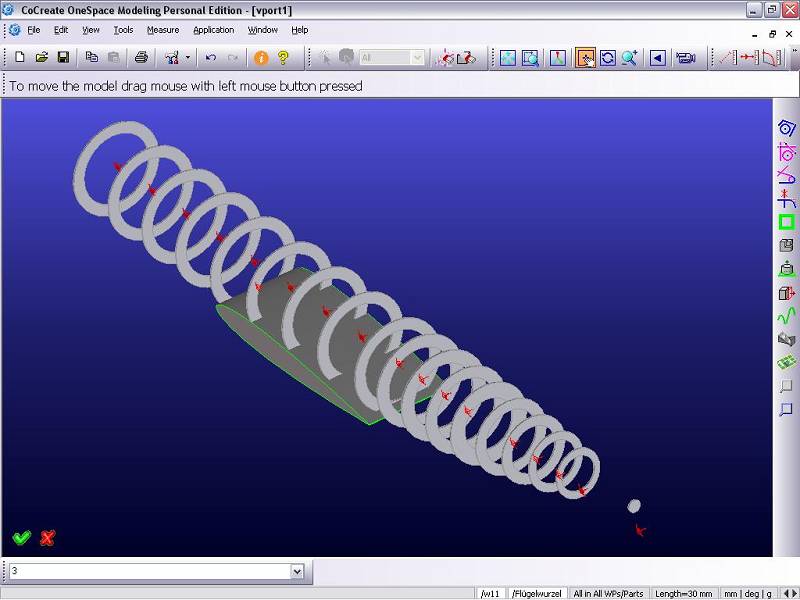Click the command input text field
Screen dimensions: 800x600
click(x=150, y=571)
